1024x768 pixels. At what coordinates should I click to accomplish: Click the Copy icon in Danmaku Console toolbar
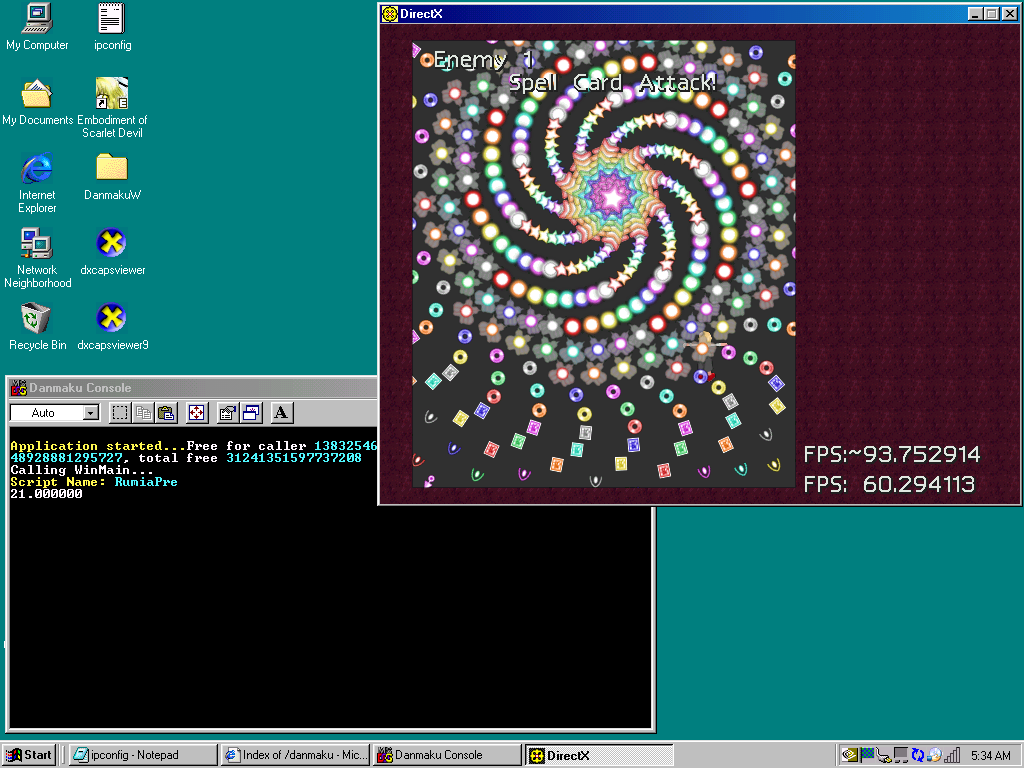coord(143,413)
